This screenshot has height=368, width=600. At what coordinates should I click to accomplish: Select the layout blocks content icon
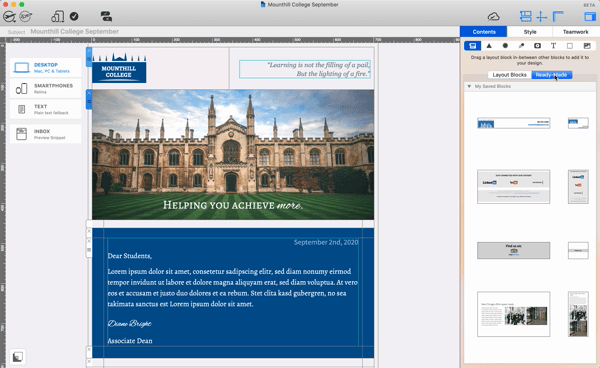473,46
